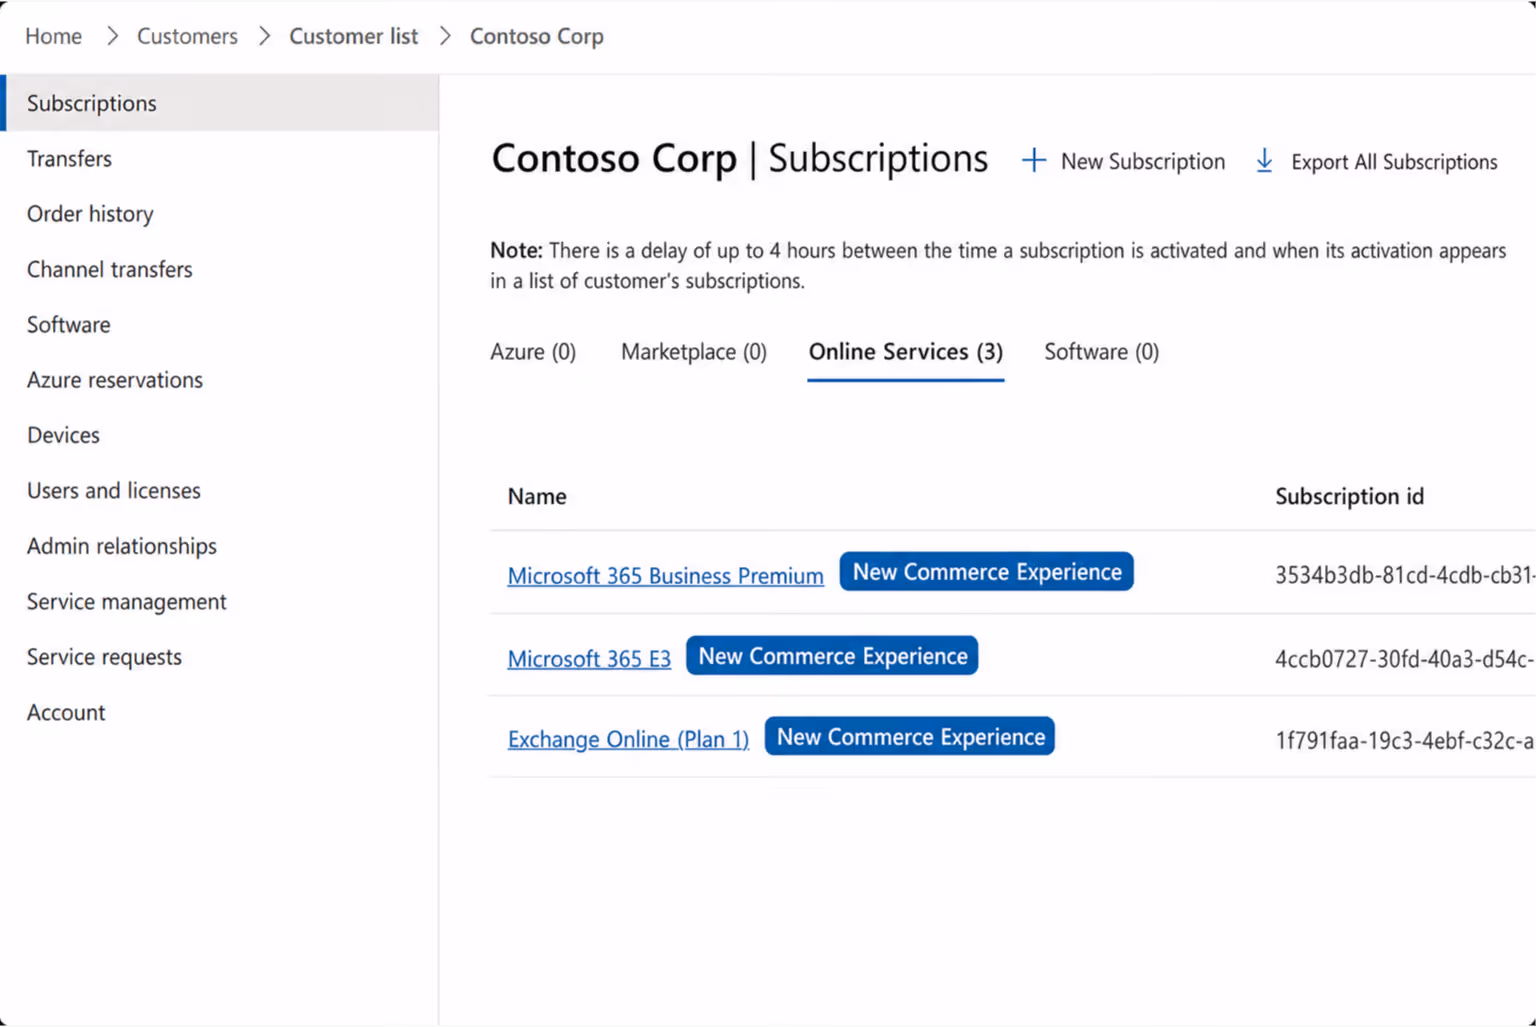Click the chevron after Customer list breadcrumb
1536x1027 pixels.
point(445,36)
